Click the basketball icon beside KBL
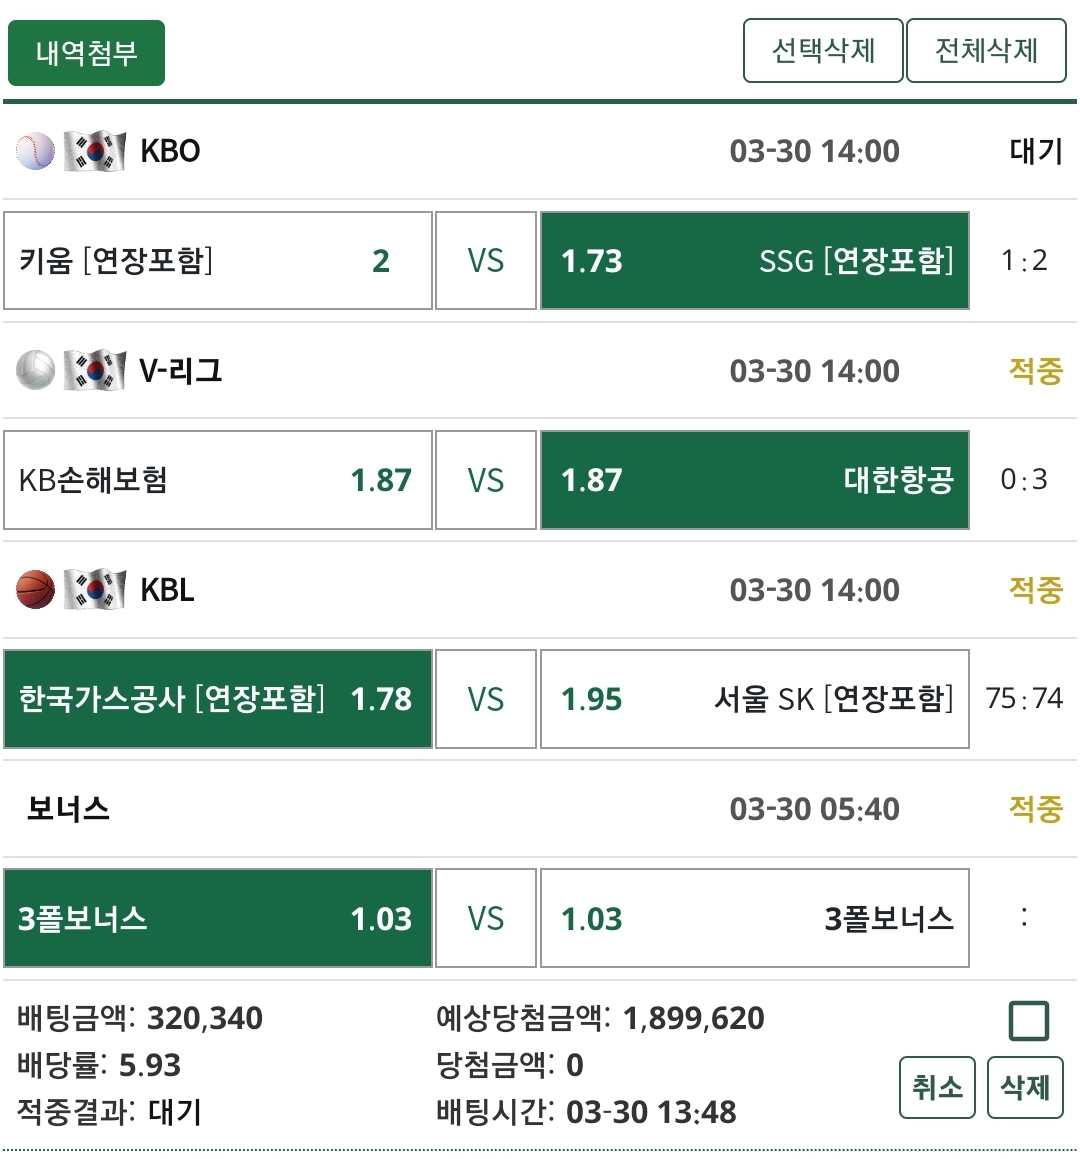Viewport: 1080px width, 1159px height. (x=35, y=589)
